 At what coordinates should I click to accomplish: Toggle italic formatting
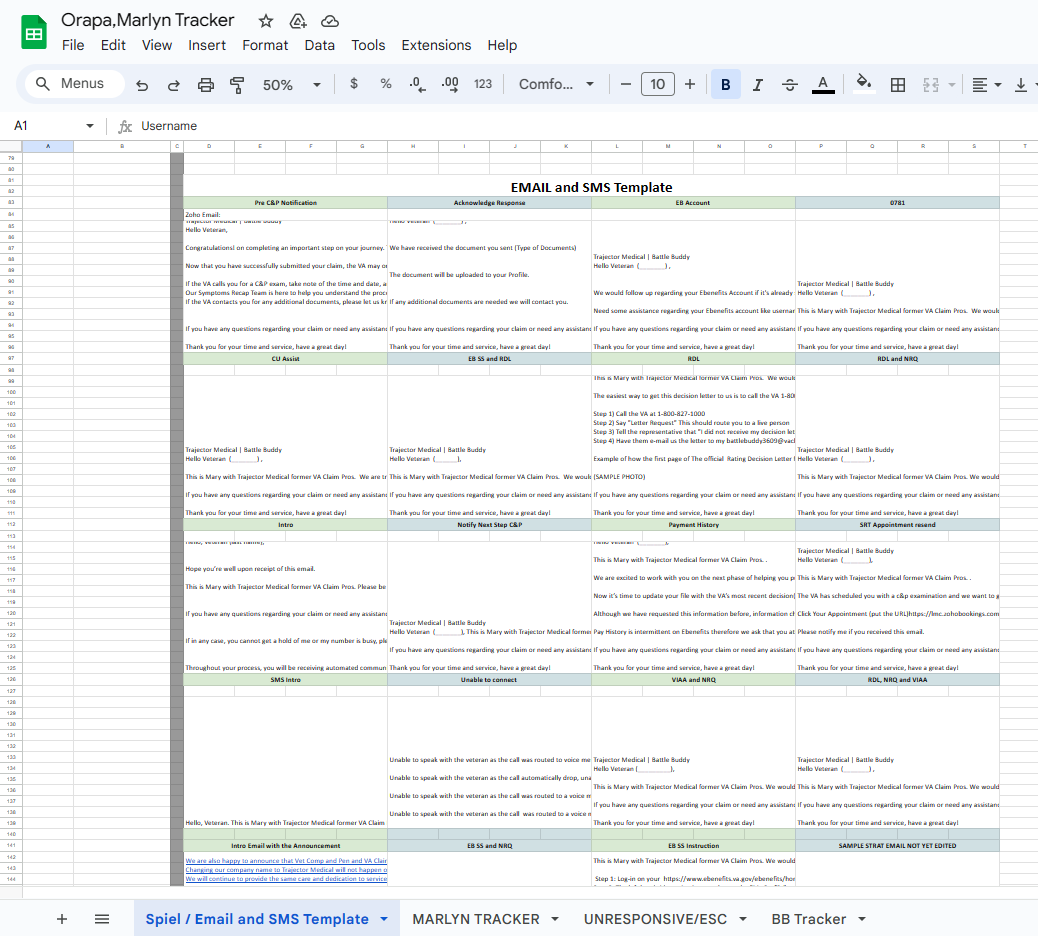(758, 85)
